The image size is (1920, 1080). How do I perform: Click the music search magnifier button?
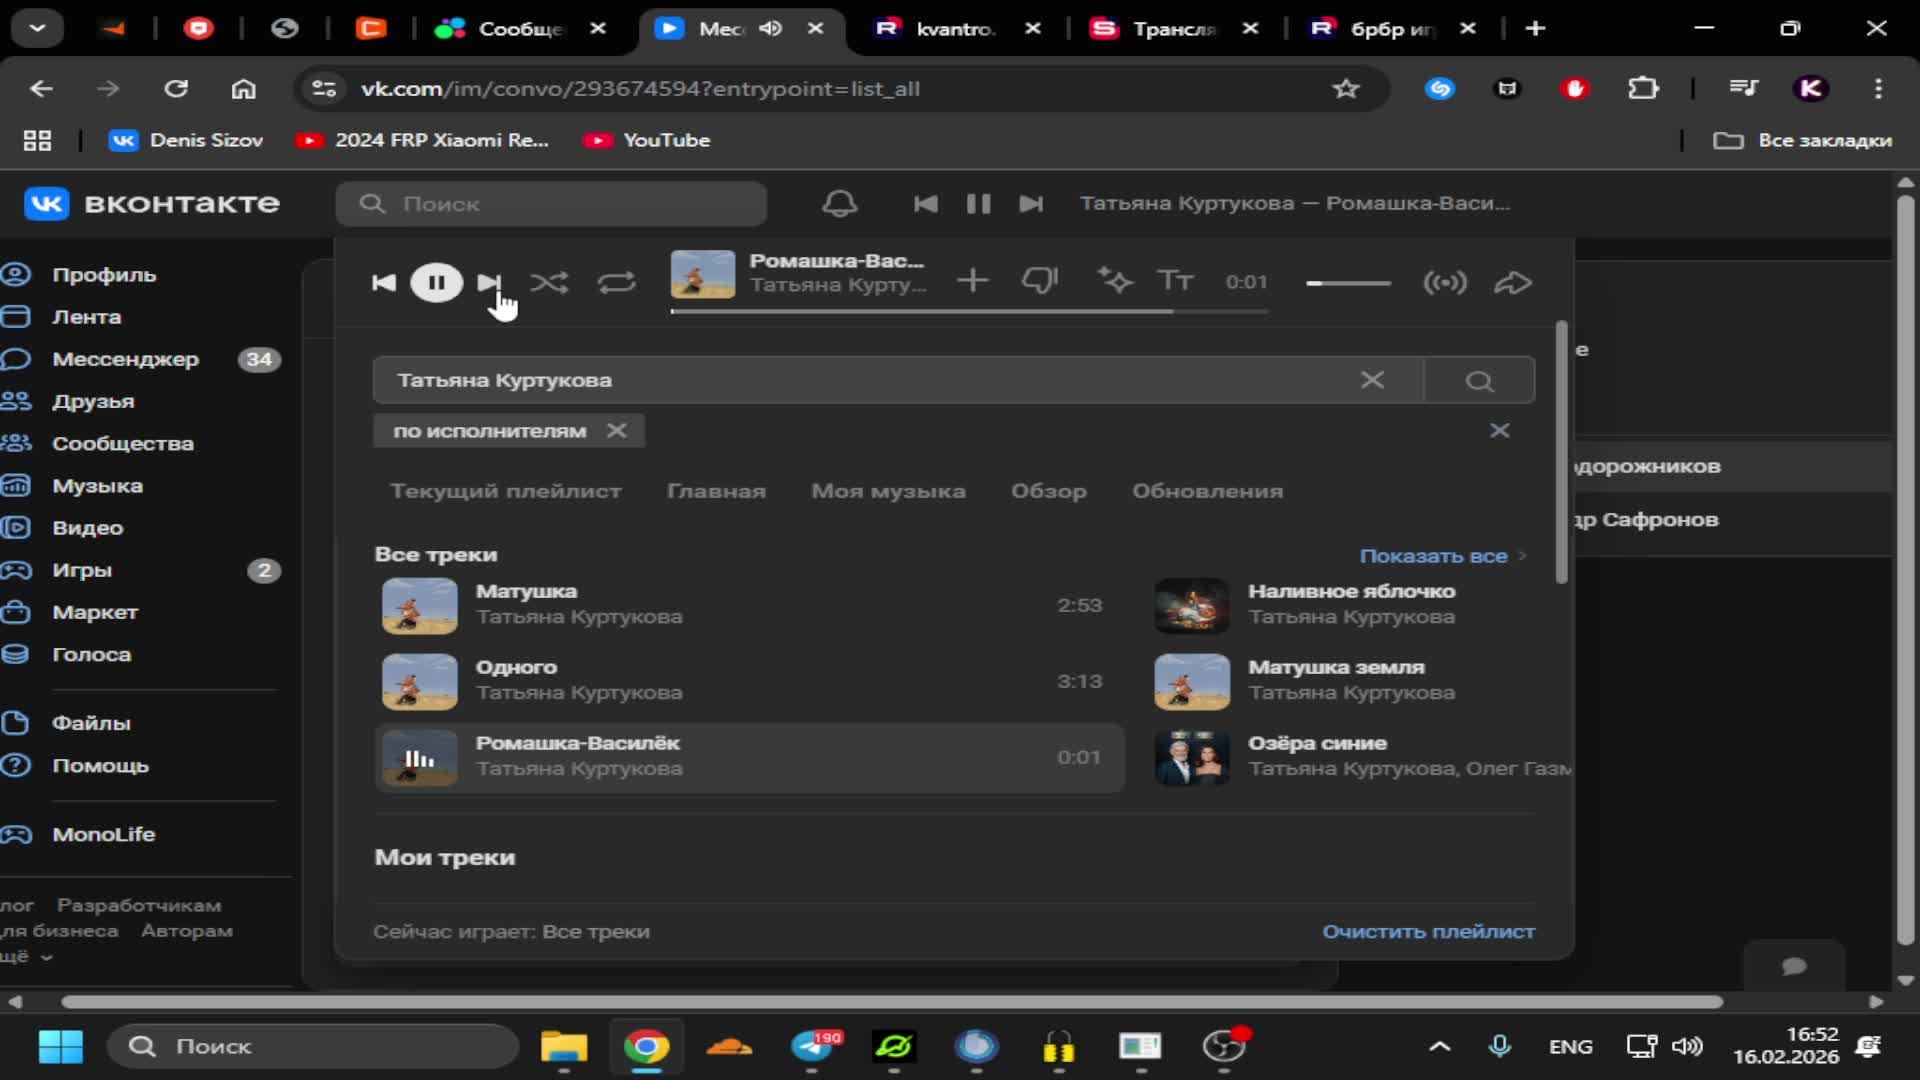(1479, 381)
